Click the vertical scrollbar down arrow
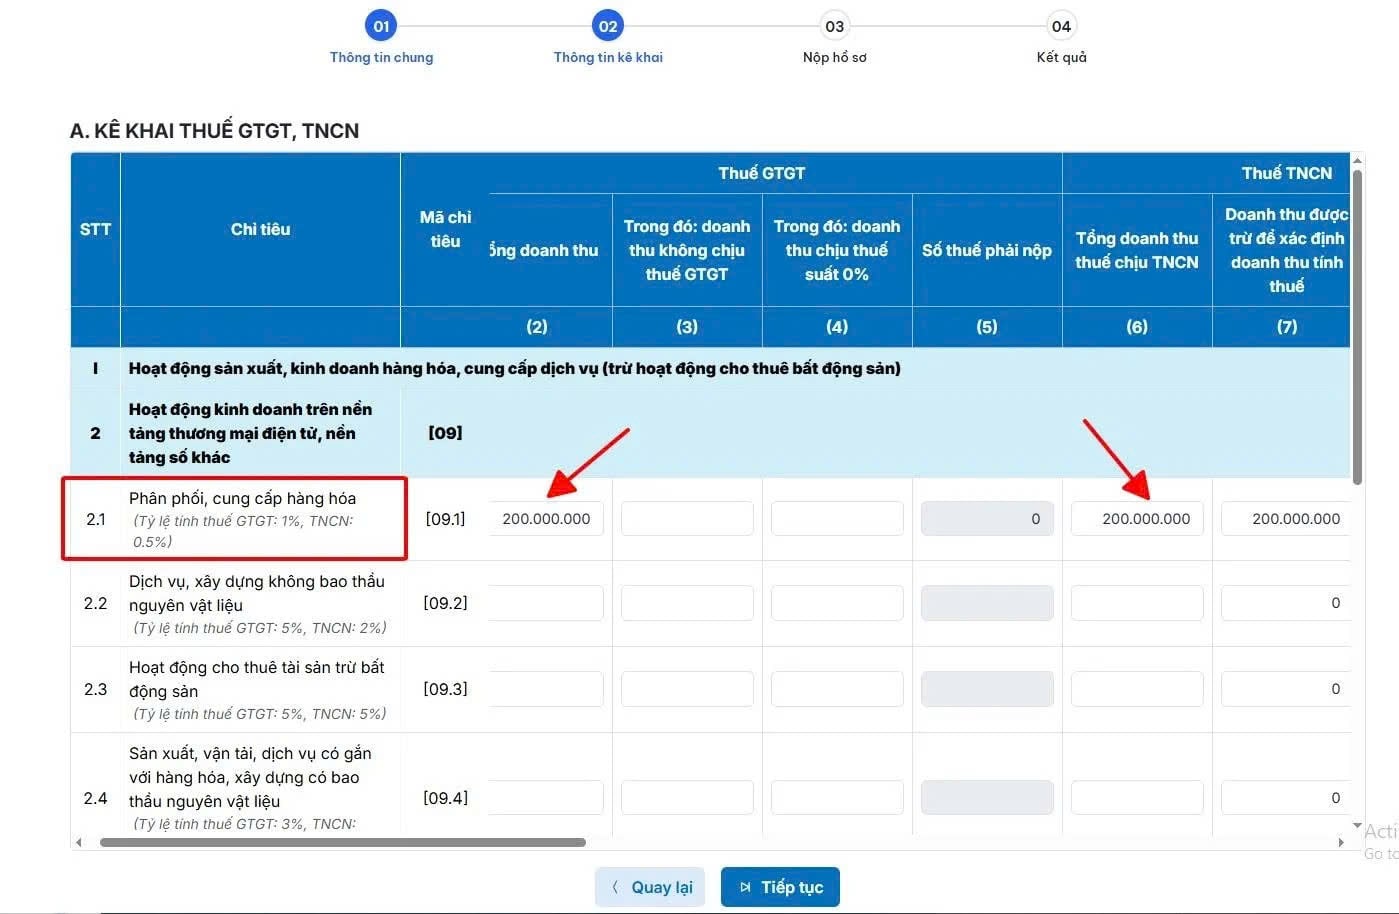 pyautogui.click(x=1357, y=827)
